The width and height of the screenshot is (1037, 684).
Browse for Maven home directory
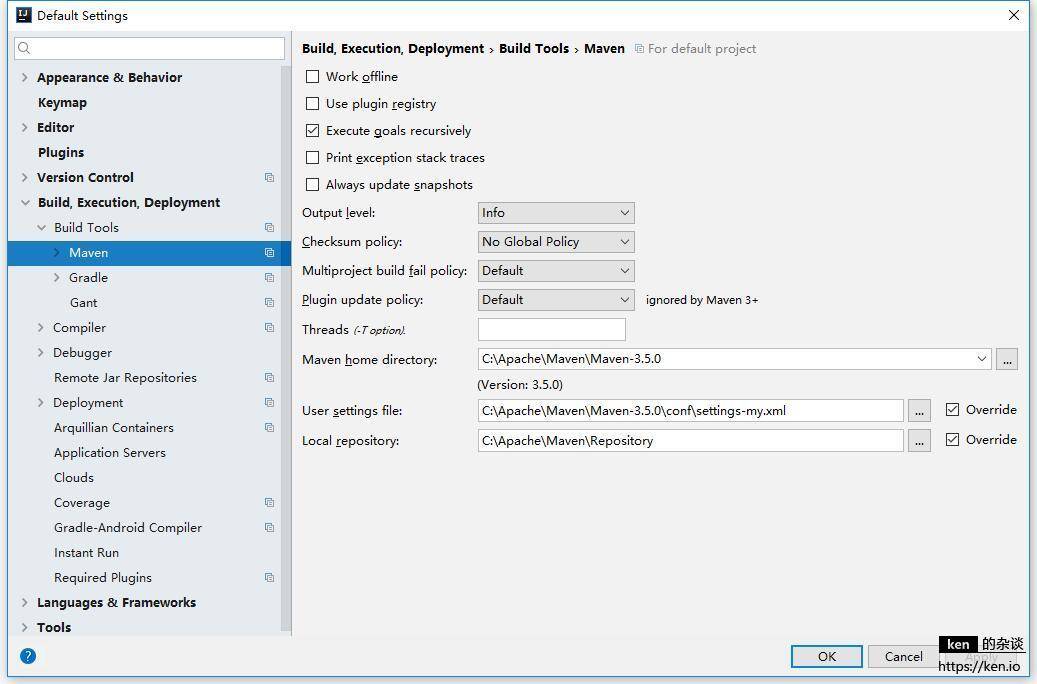click(1007, 359)
